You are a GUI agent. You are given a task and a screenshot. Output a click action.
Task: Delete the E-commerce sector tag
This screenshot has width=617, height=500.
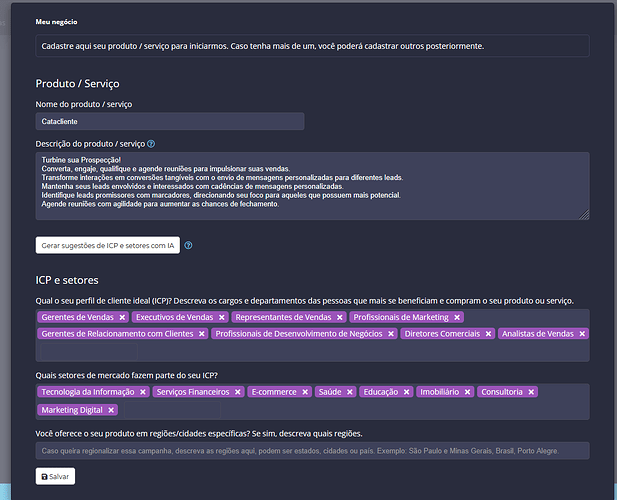(x=304, y=392)
